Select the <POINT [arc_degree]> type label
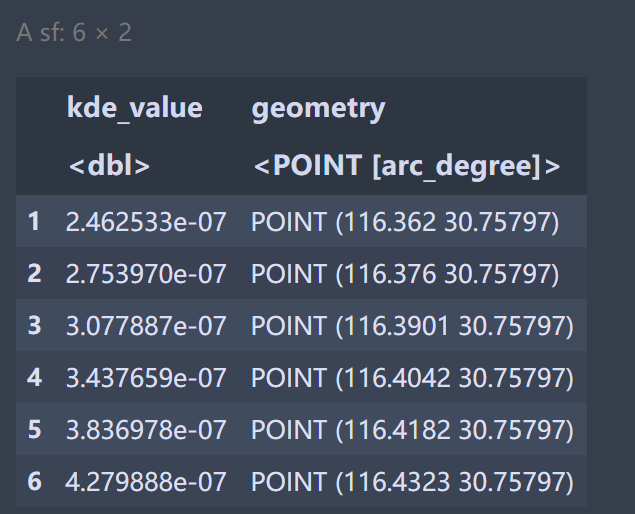635x514 pixels. pos(406,165)
